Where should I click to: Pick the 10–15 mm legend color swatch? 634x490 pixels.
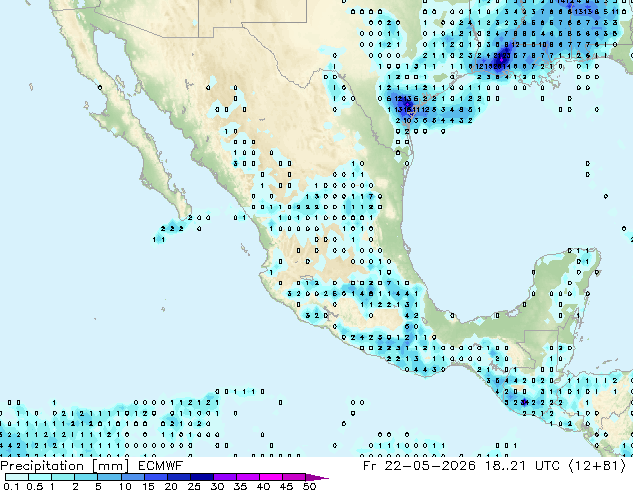tap(133, 477)
